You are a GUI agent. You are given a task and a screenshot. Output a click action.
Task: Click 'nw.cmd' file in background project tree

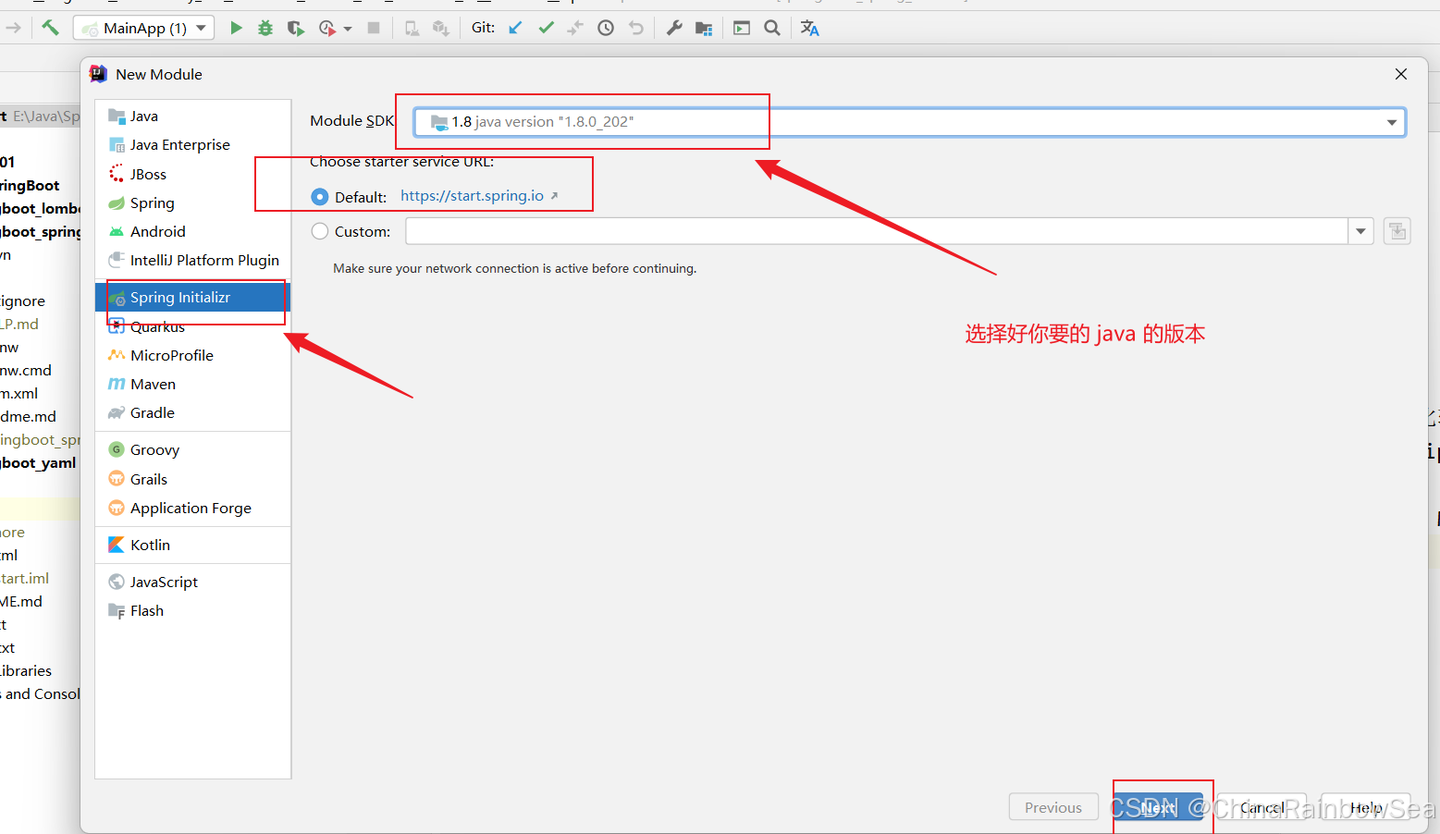25,370
